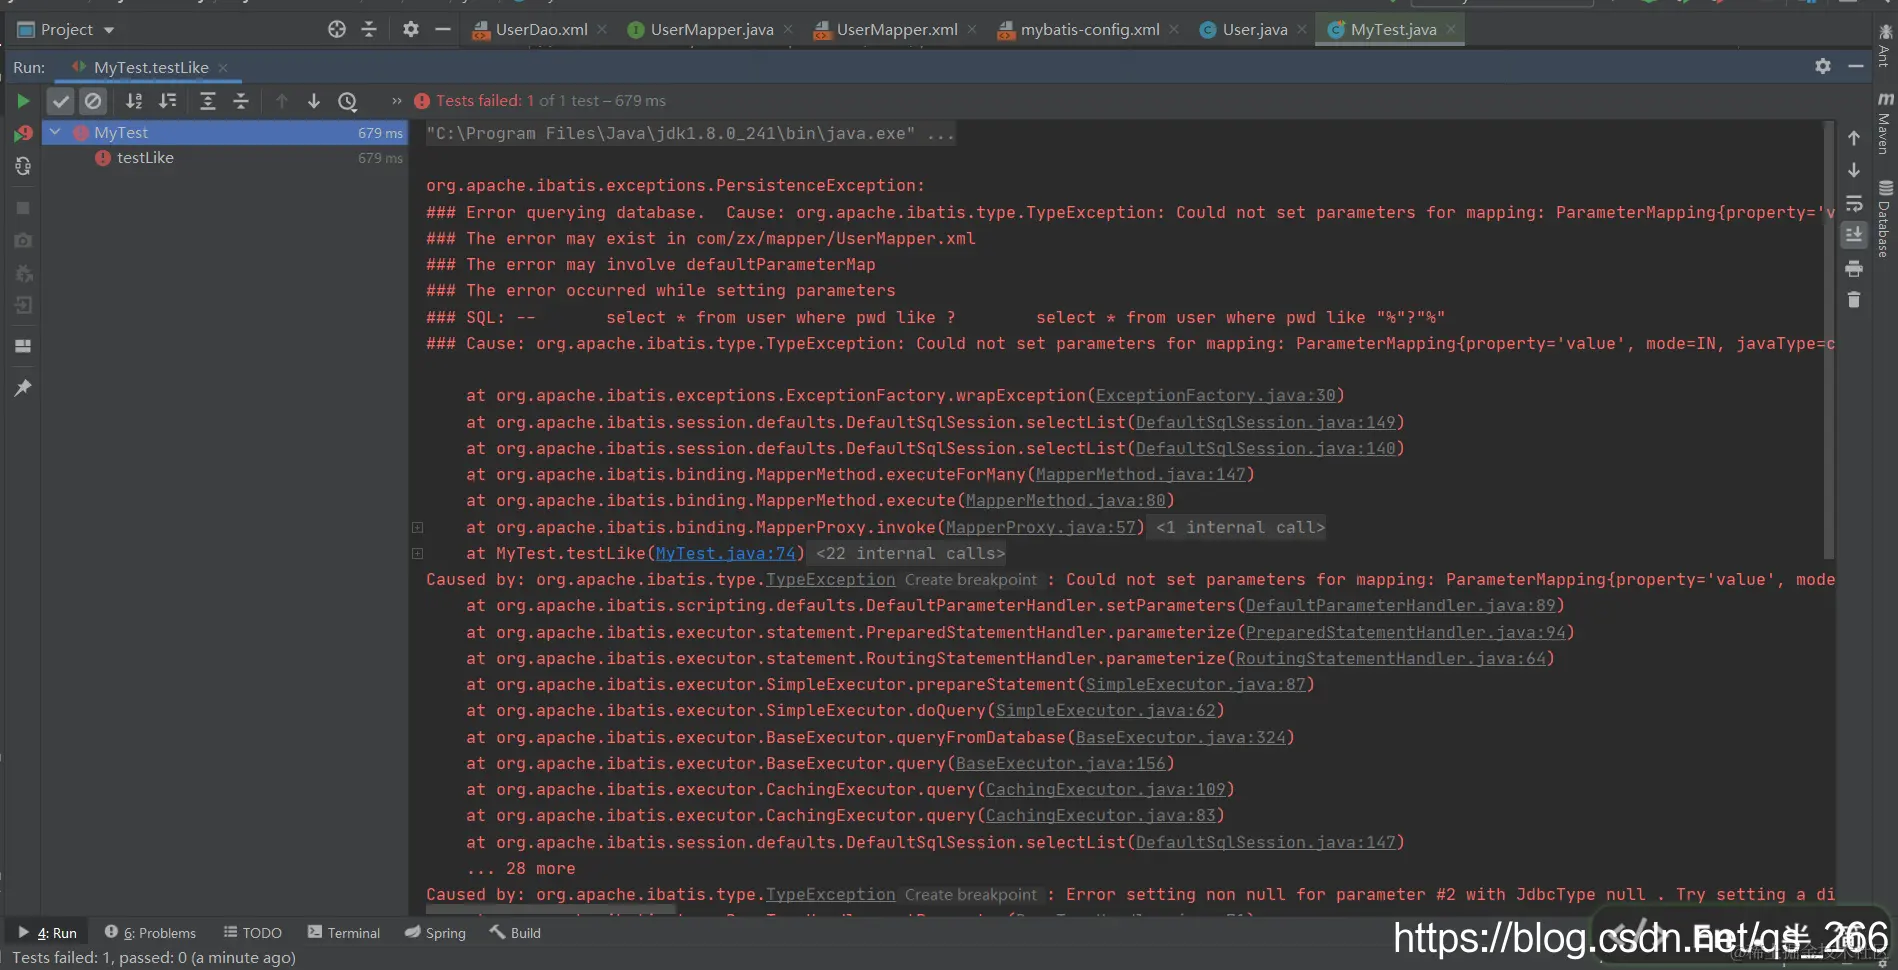
Task: Open the Terminal tool window tab
Action: tap(344, 933)
